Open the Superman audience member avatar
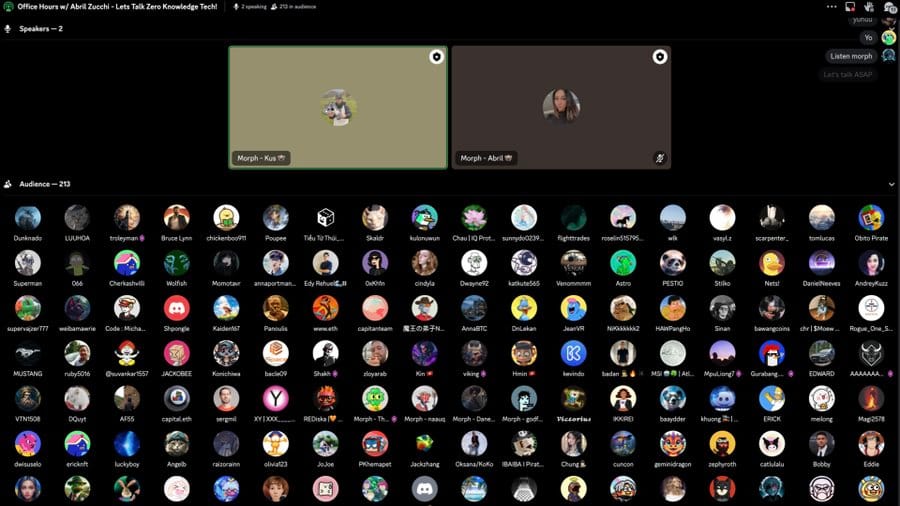 point(28,263)
